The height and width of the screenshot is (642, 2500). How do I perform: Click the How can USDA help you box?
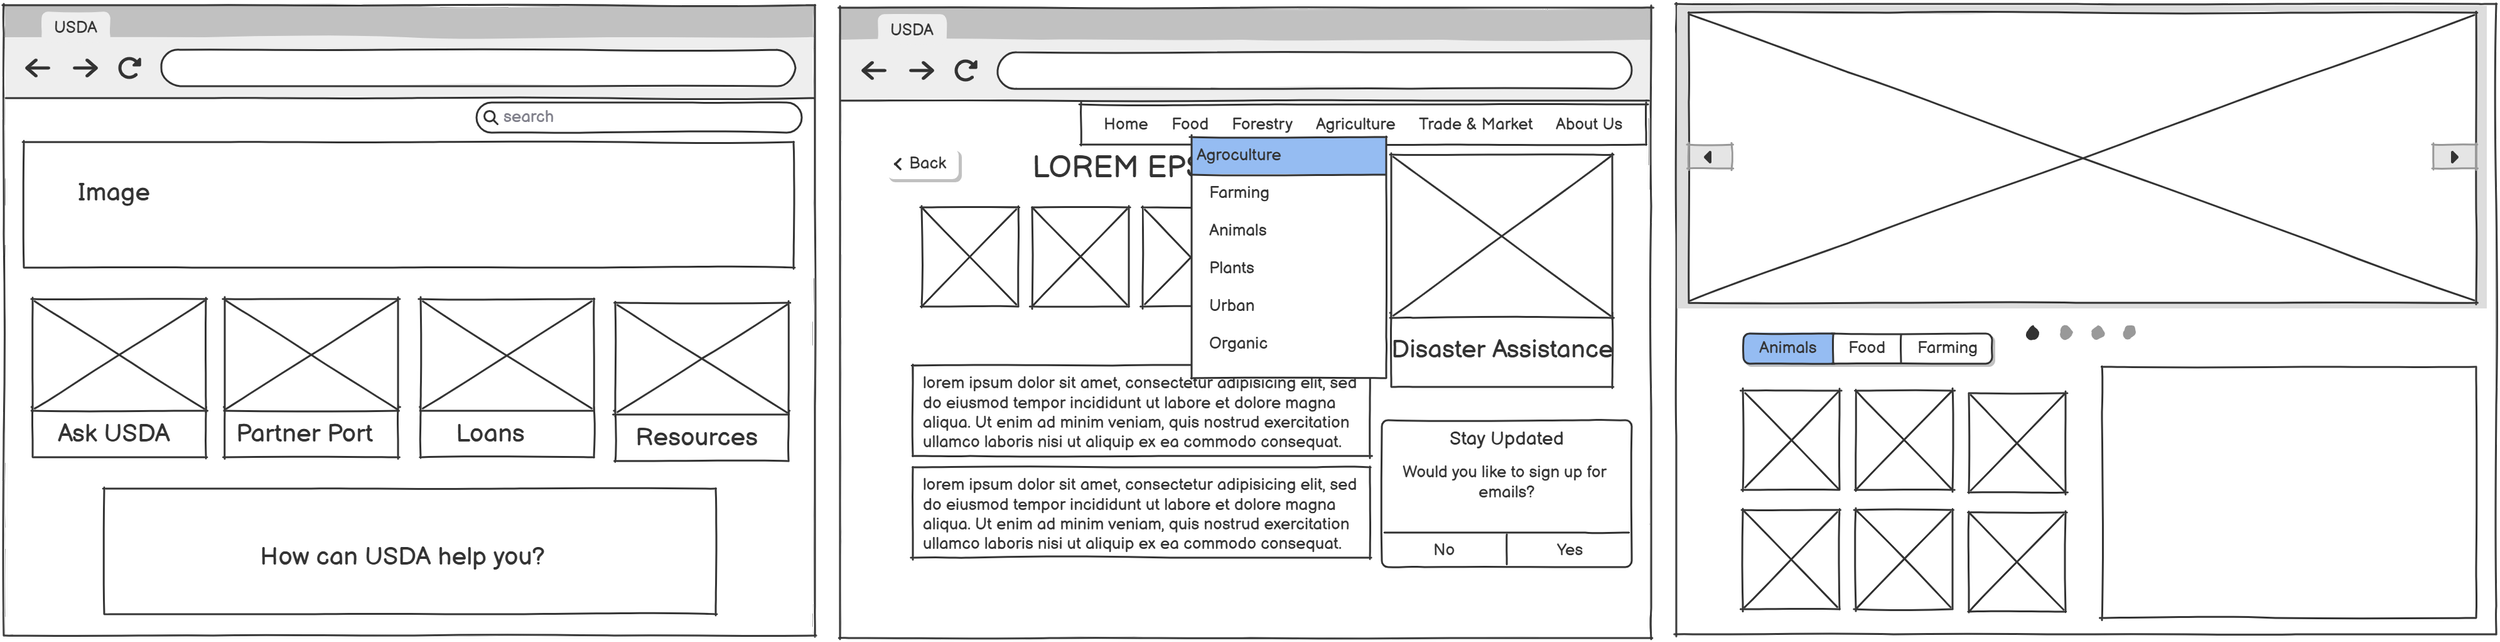[x=410, y=551]
